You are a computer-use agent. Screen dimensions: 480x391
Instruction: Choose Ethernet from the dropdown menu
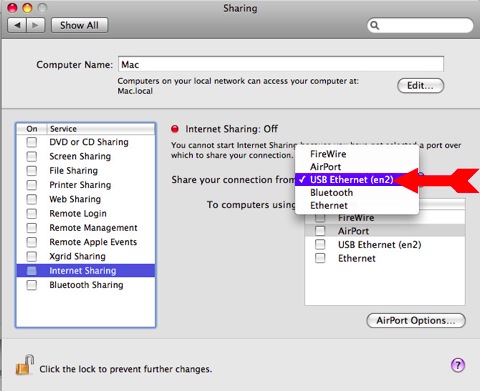[357, 205]
